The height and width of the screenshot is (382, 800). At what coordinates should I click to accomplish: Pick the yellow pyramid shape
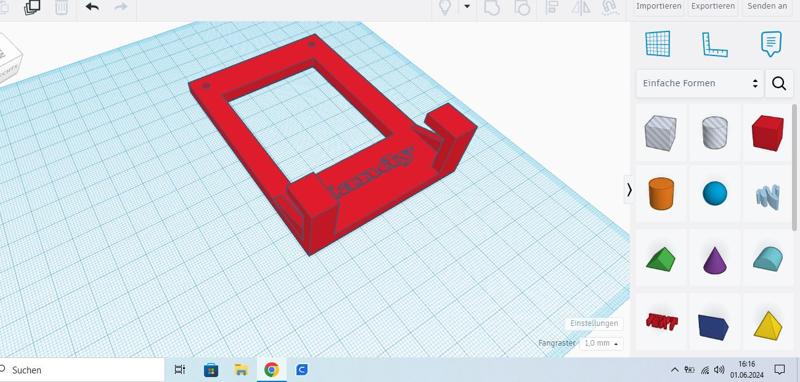[x=767, y=325]
